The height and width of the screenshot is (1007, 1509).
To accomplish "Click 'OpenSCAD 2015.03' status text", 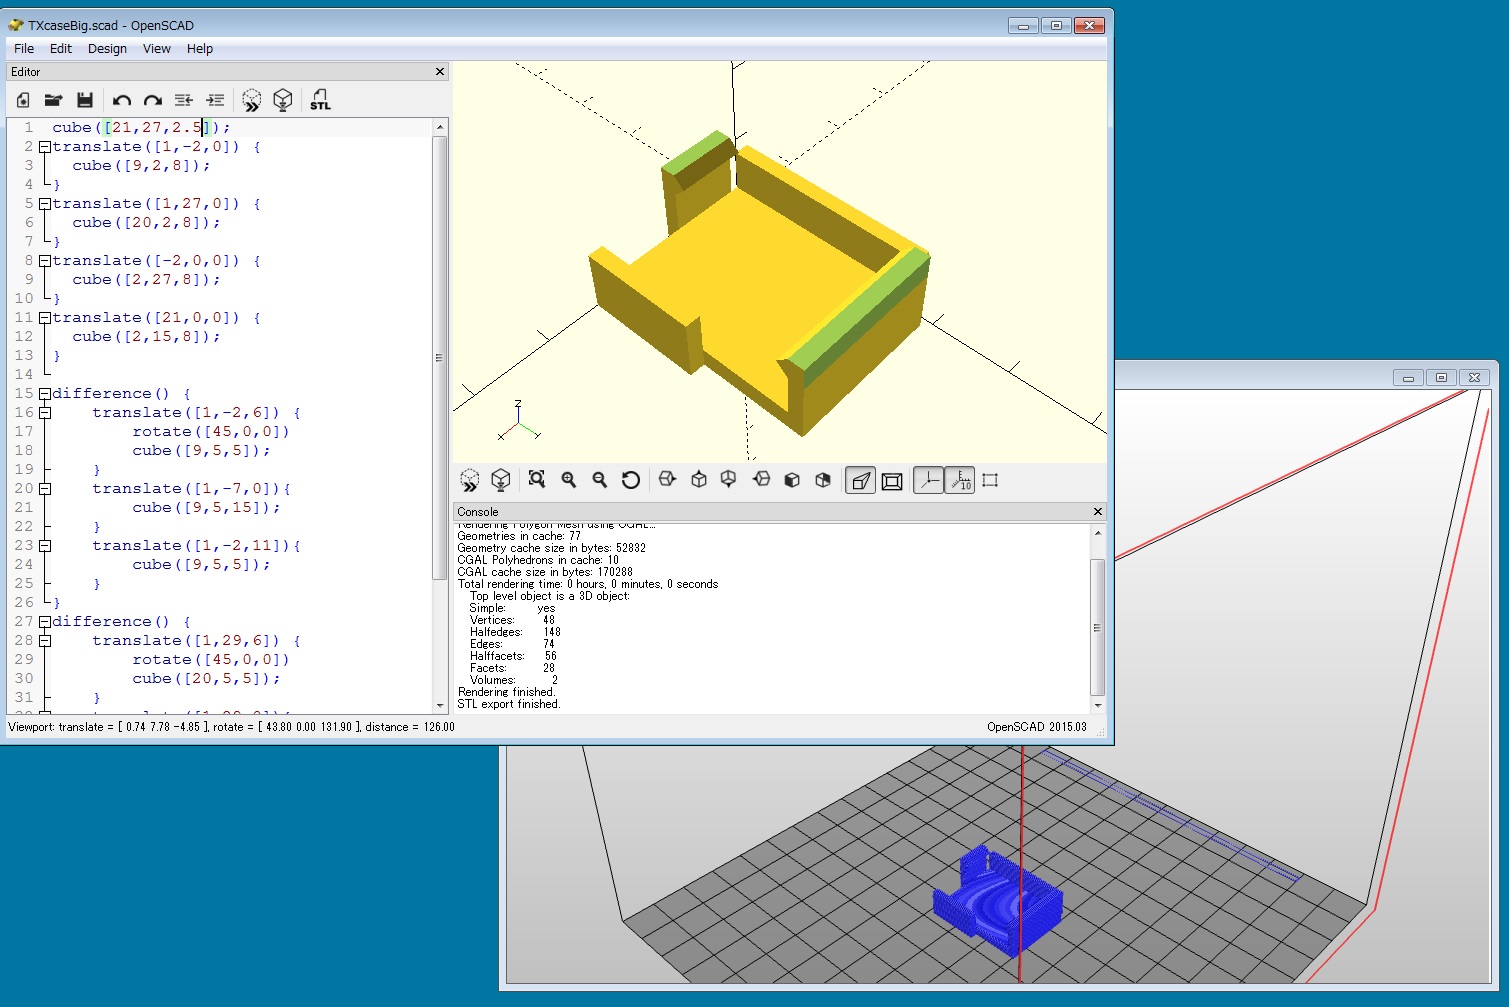I will coord(1036,727).
